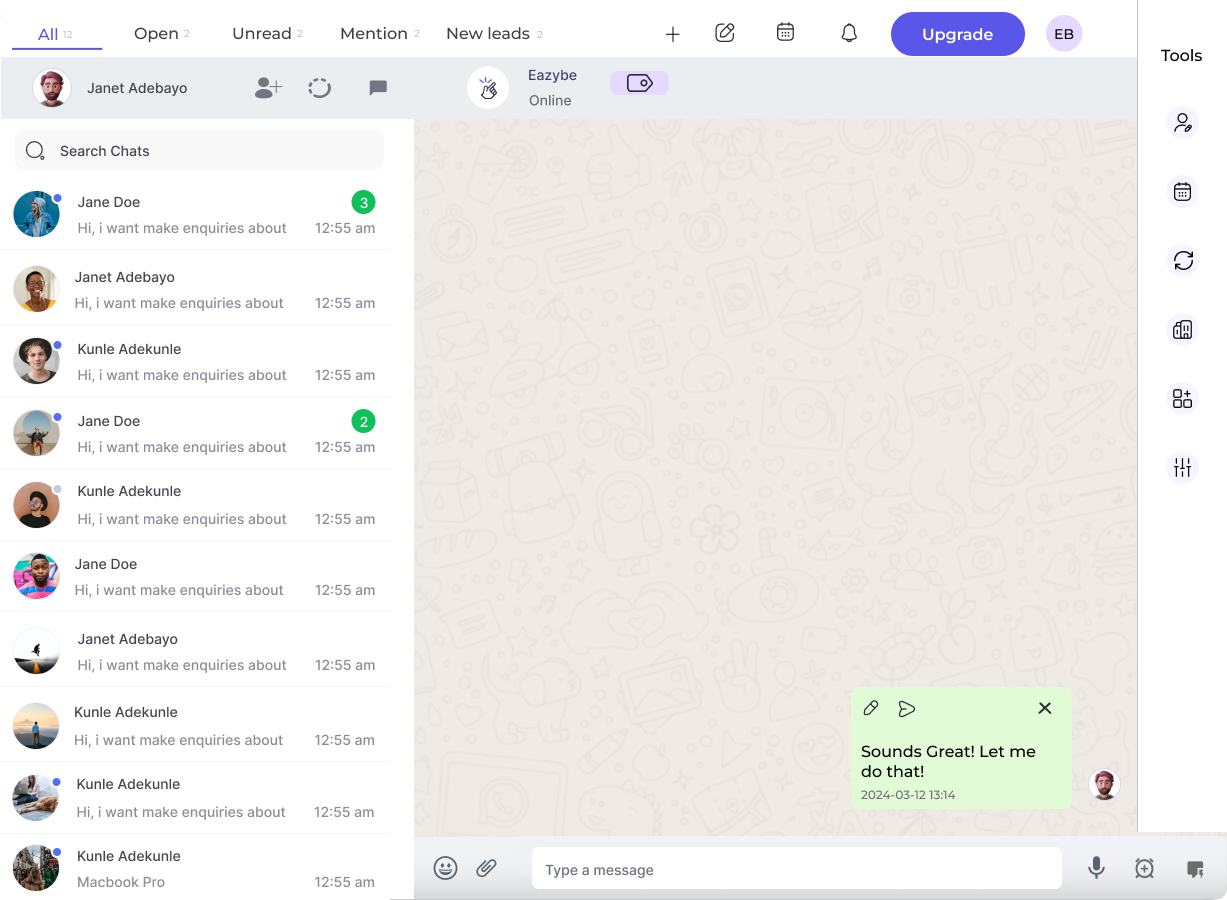The height and width of the screenshot is (900, 1227).
Task: Click the sync tool in the Tools panel
Action: [x=1182, y=261]
